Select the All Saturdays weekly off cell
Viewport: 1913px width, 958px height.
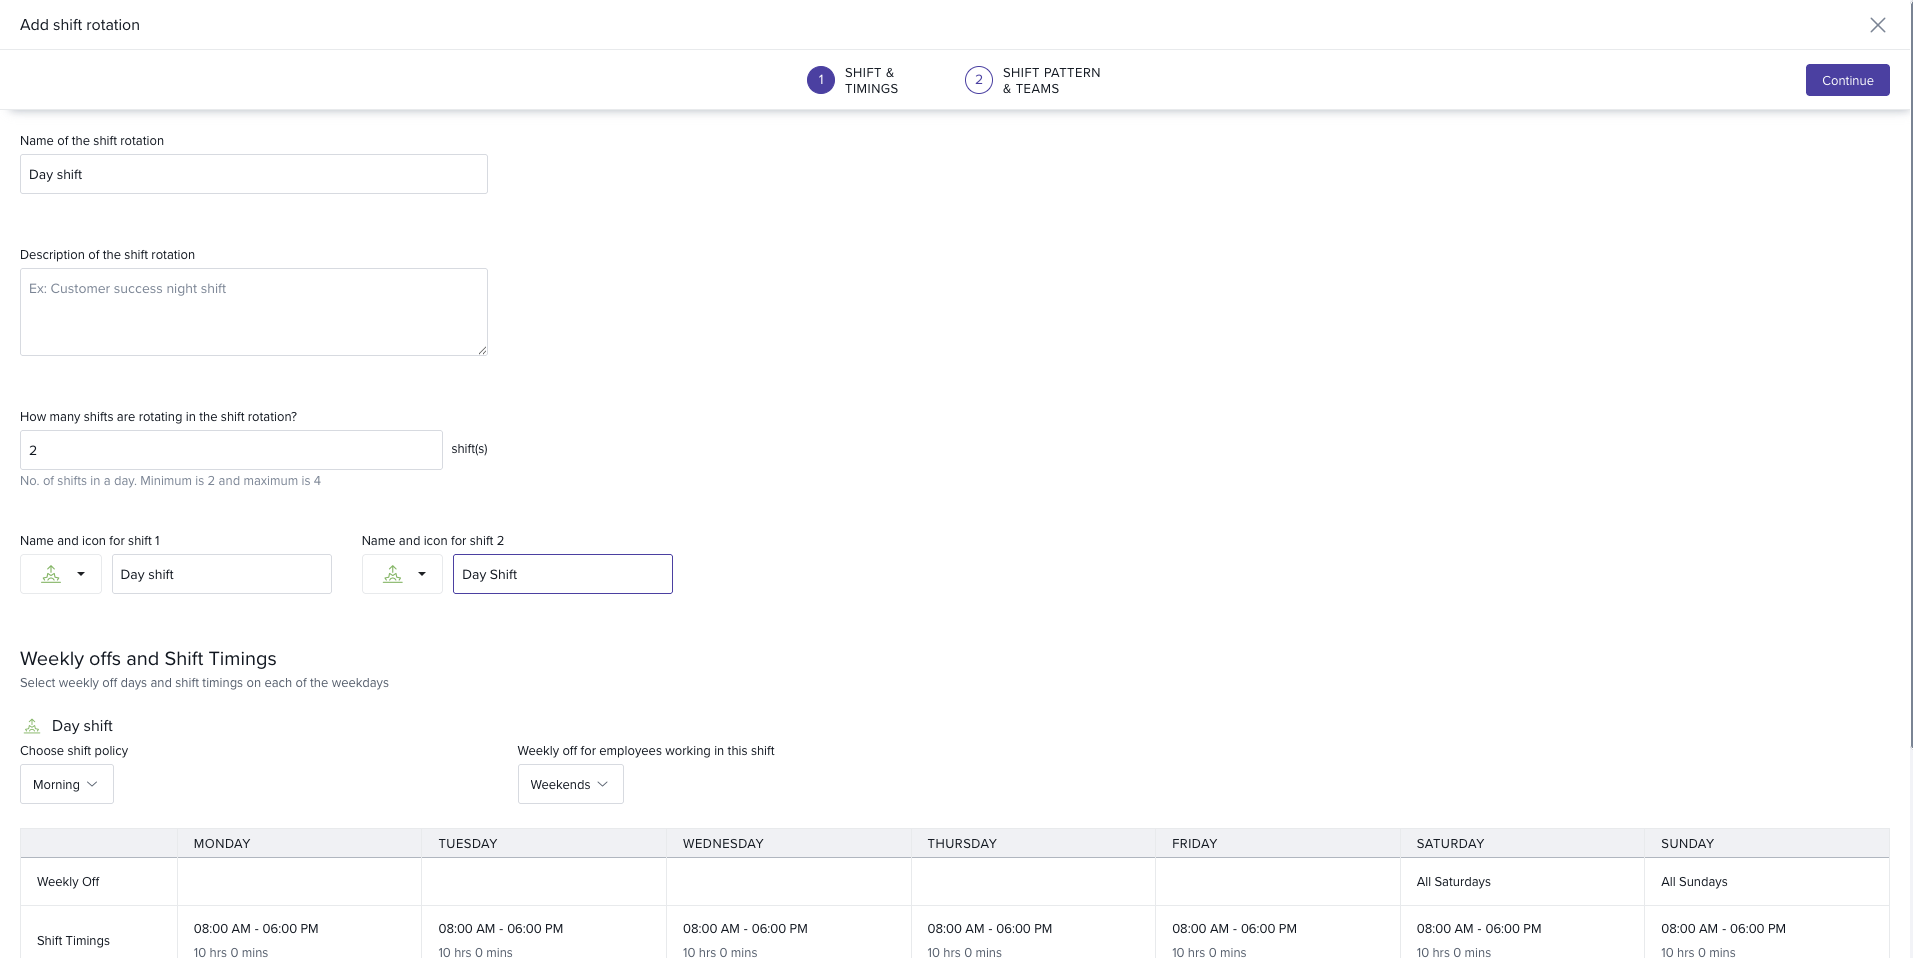pos(1453,882)
